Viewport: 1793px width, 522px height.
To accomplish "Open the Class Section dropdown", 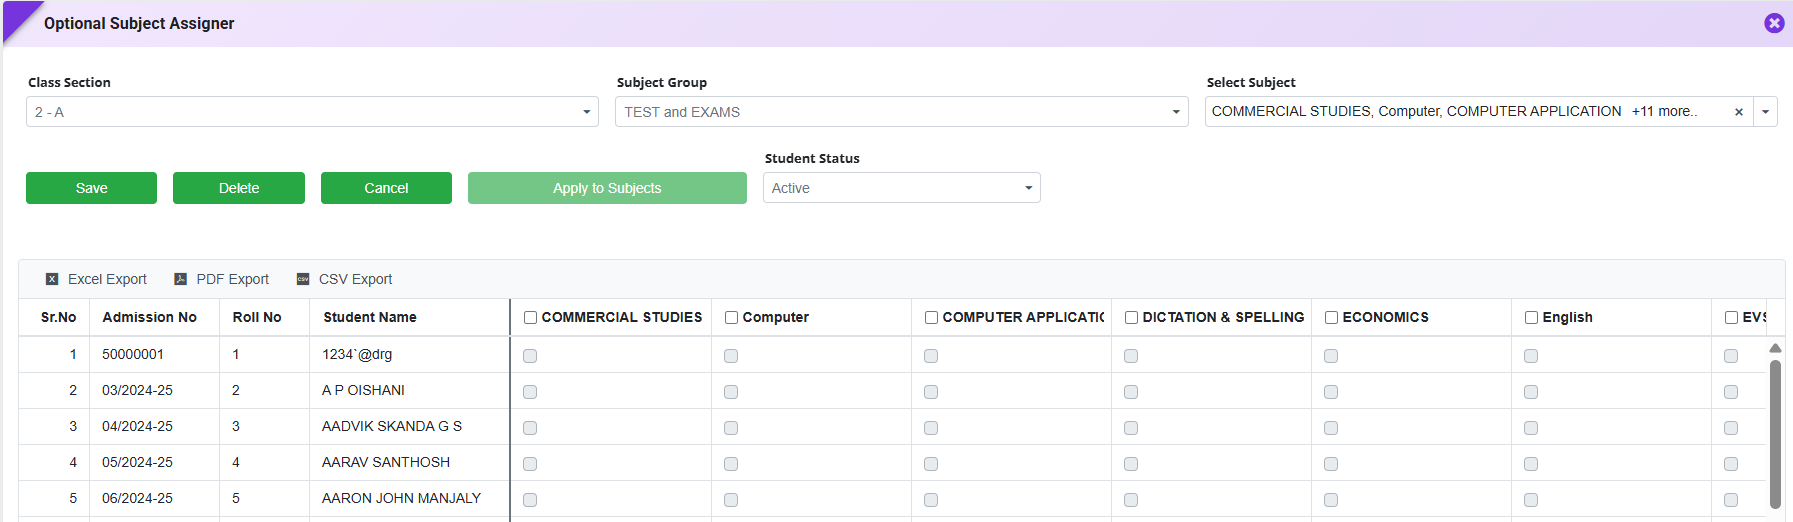I will [x=312, y=112].
